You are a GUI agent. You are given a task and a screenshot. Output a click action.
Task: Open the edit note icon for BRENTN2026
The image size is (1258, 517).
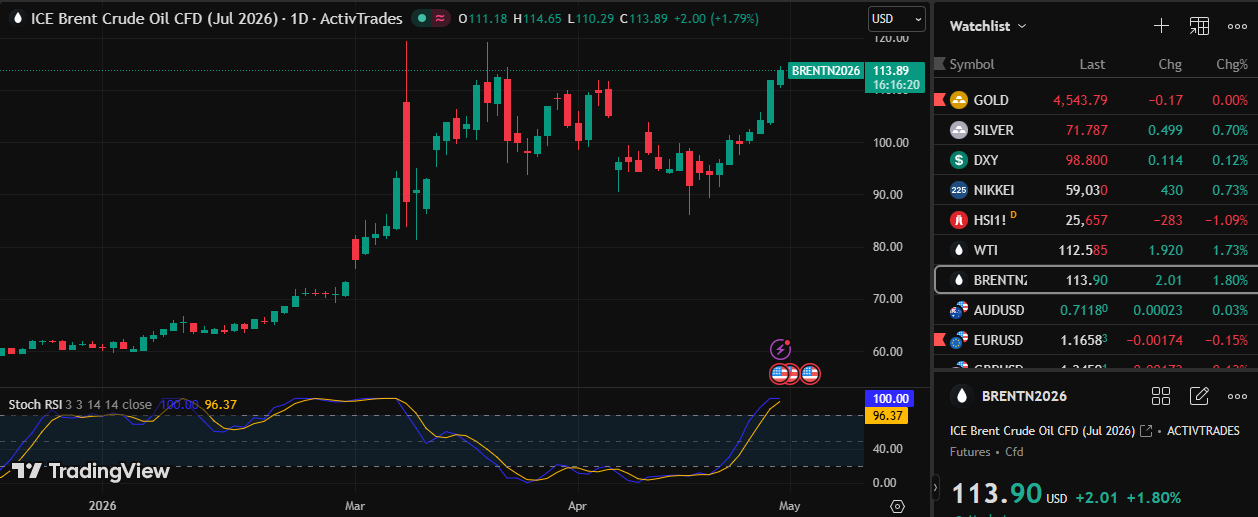(1200, 396)
